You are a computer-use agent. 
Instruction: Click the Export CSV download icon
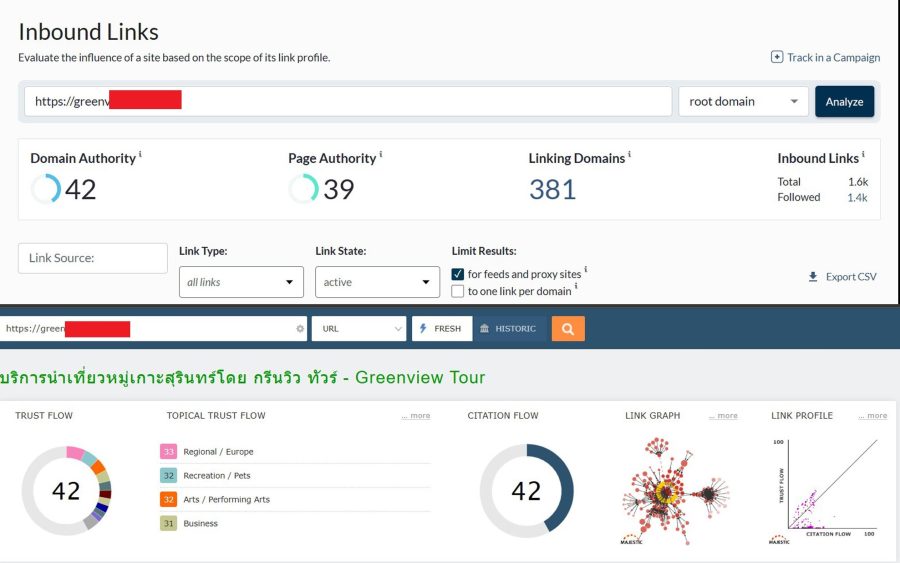(x=813, y=277)
